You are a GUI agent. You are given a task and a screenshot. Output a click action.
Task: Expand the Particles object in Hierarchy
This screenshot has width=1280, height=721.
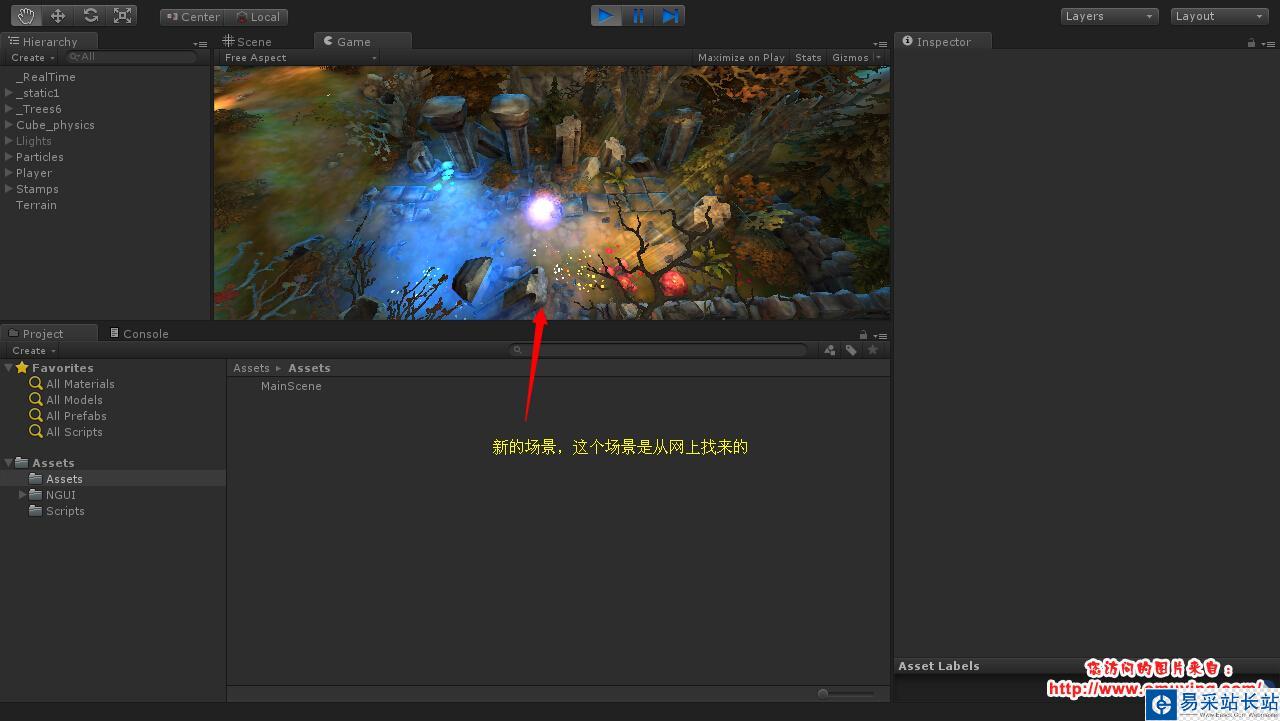pyautogui.click(x=9, y=157)
